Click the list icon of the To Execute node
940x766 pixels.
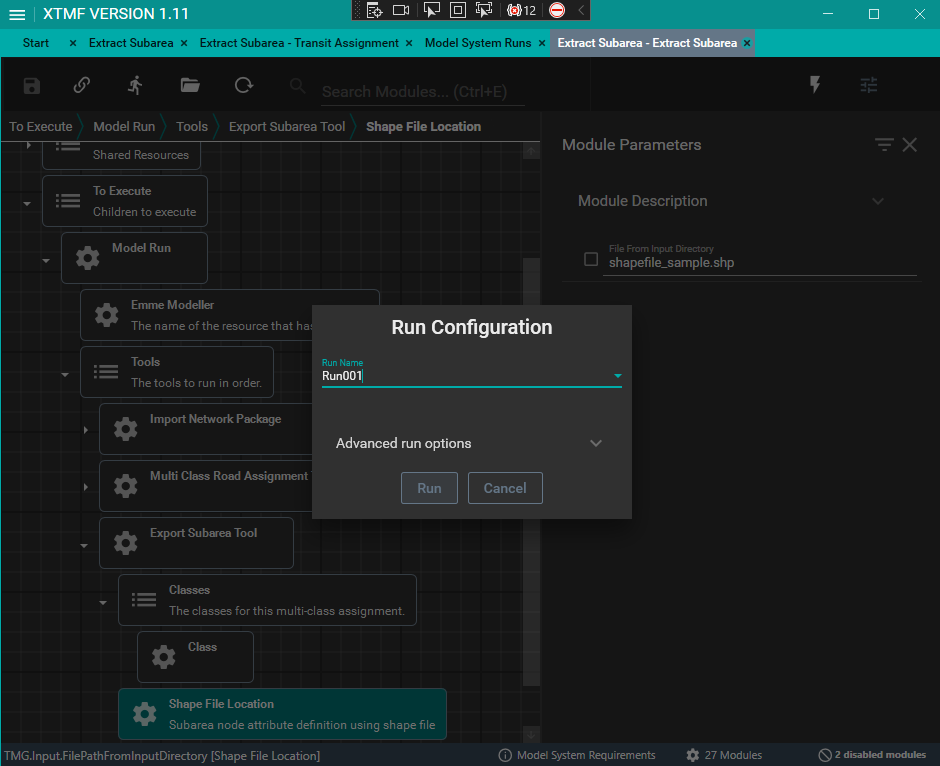[x=68, y=201]
